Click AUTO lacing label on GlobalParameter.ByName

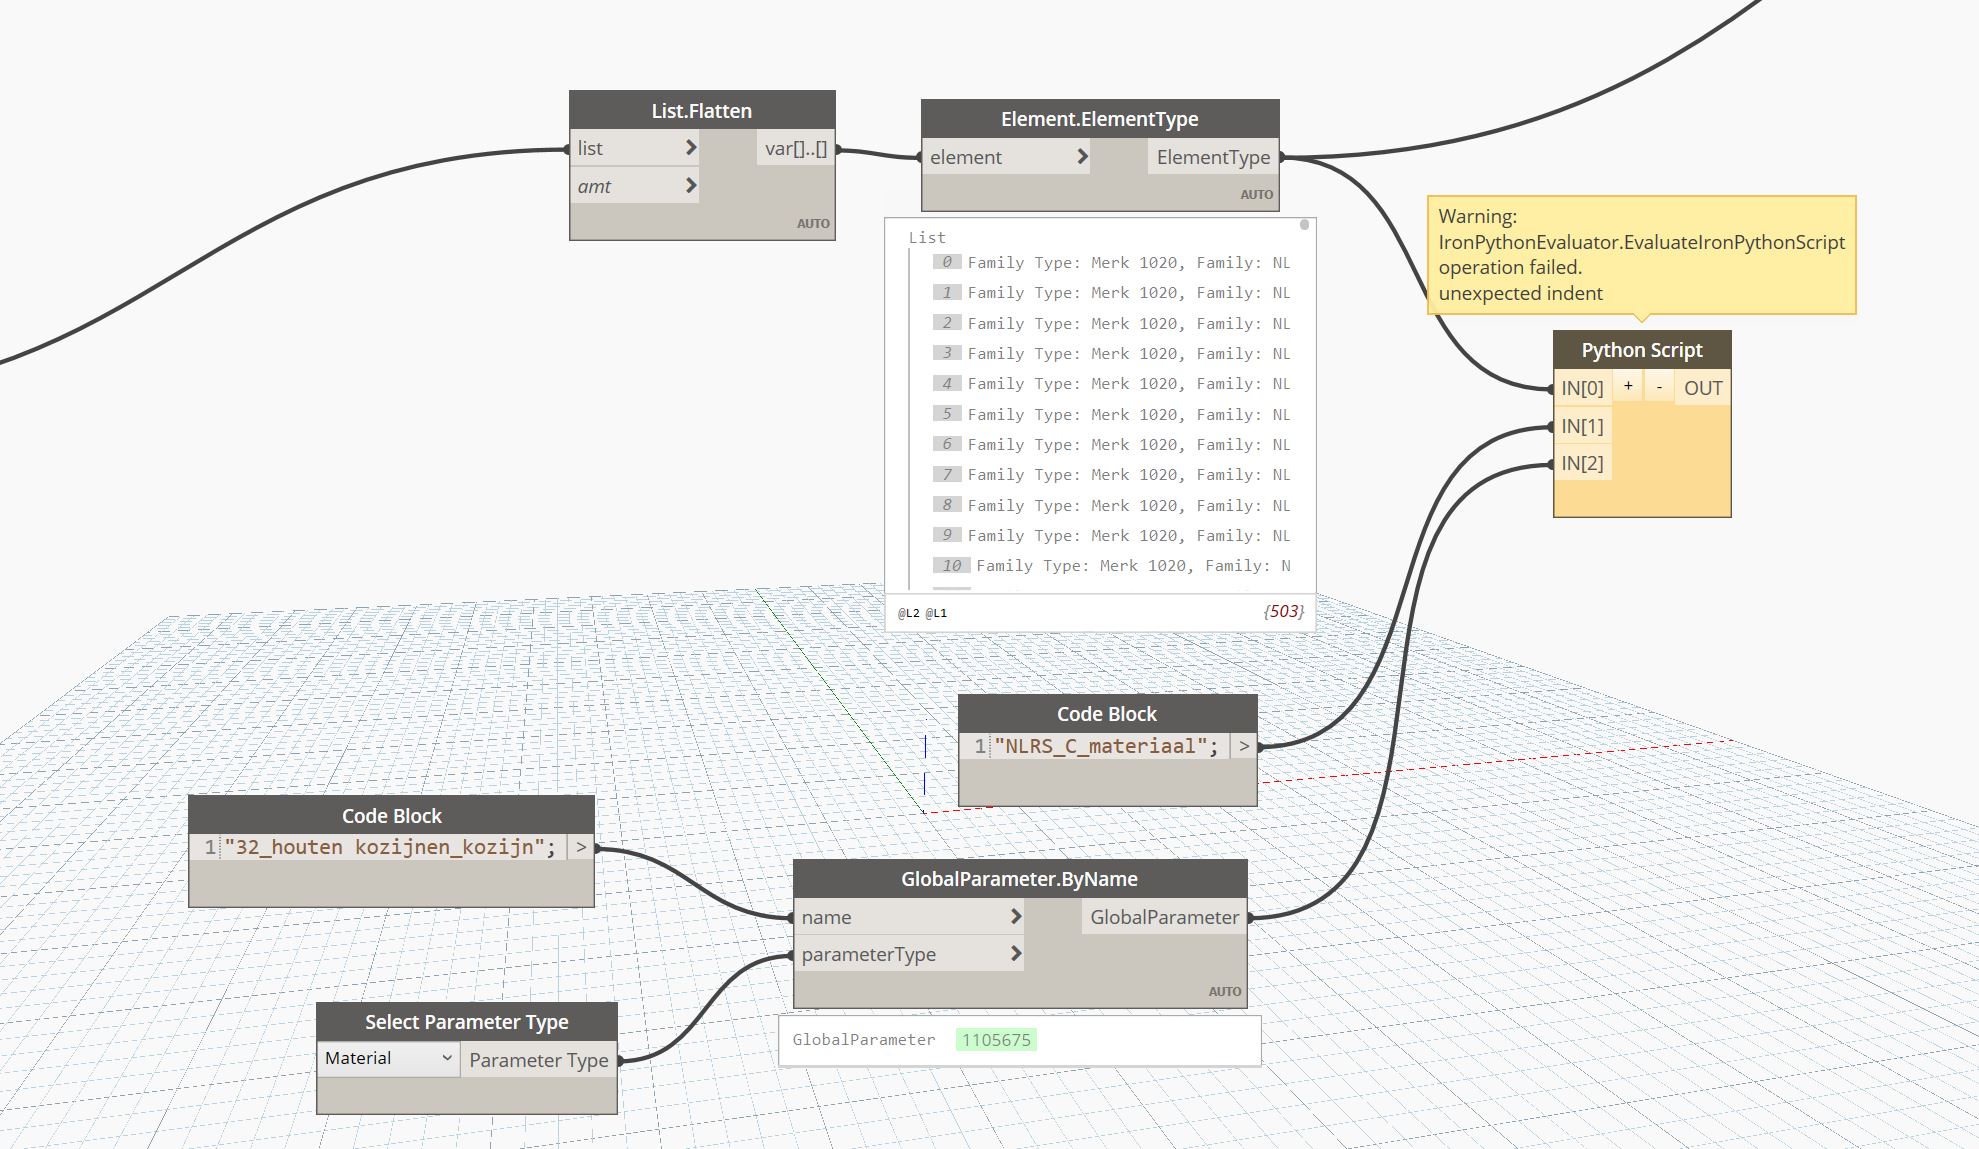(1225, 991)
